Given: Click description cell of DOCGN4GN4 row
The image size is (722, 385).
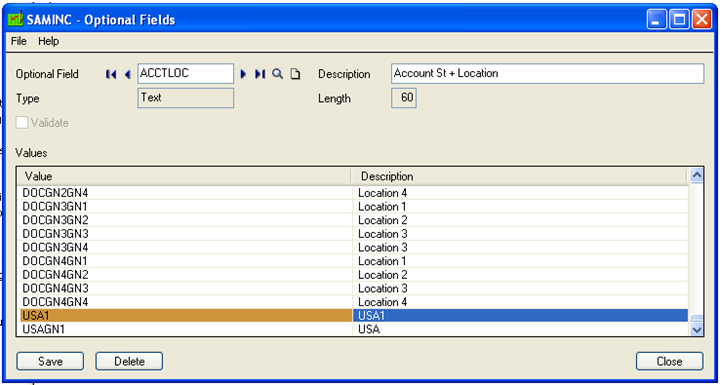Looking at the screenshot, I should click(x=520, y=302).
